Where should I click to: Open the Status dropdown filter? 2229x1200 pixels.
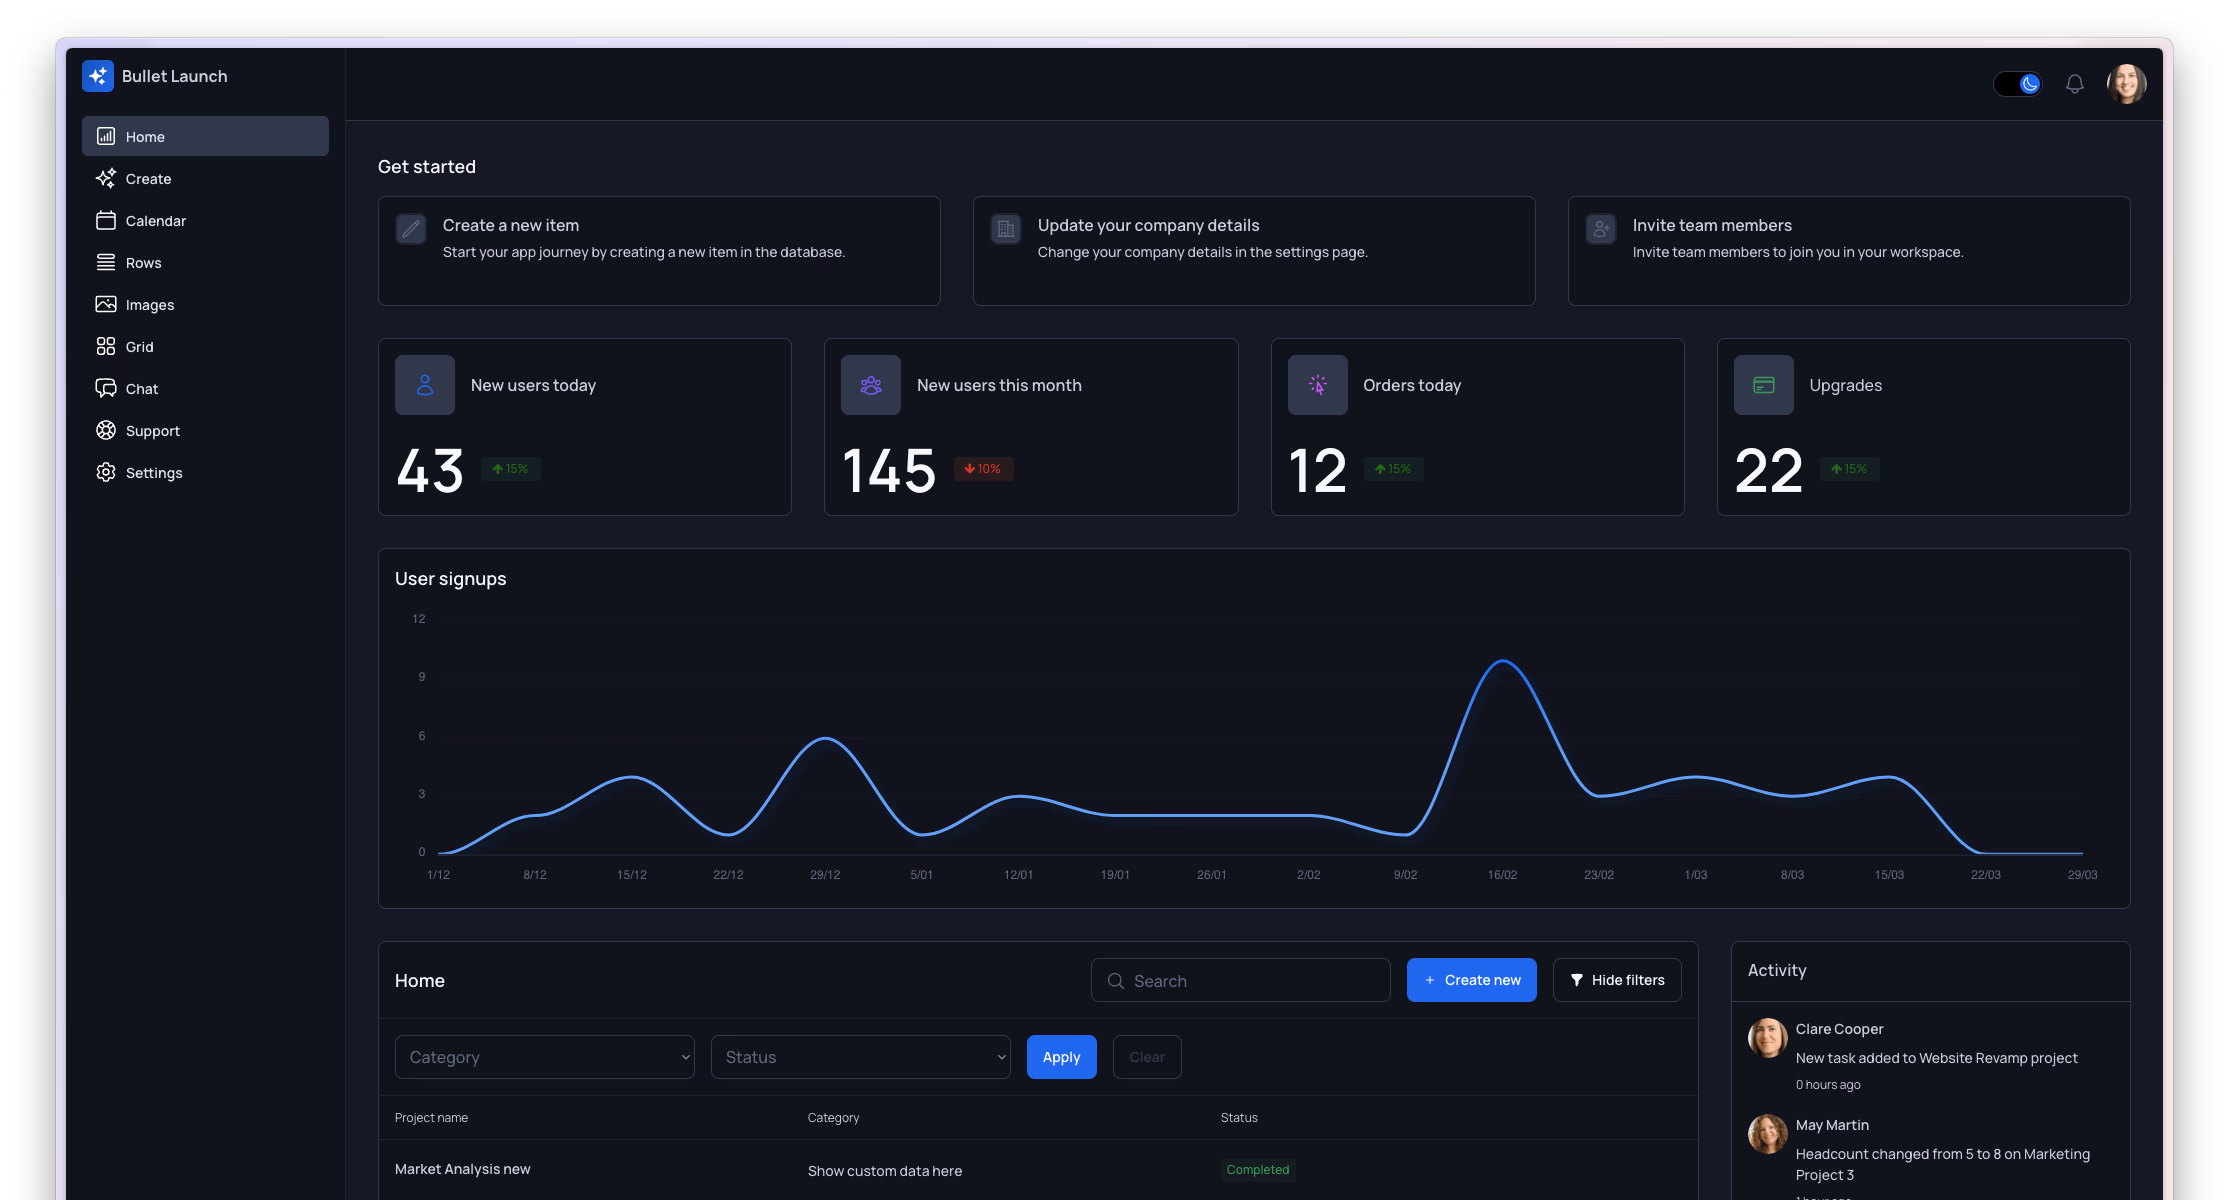tap(860, 1057)
